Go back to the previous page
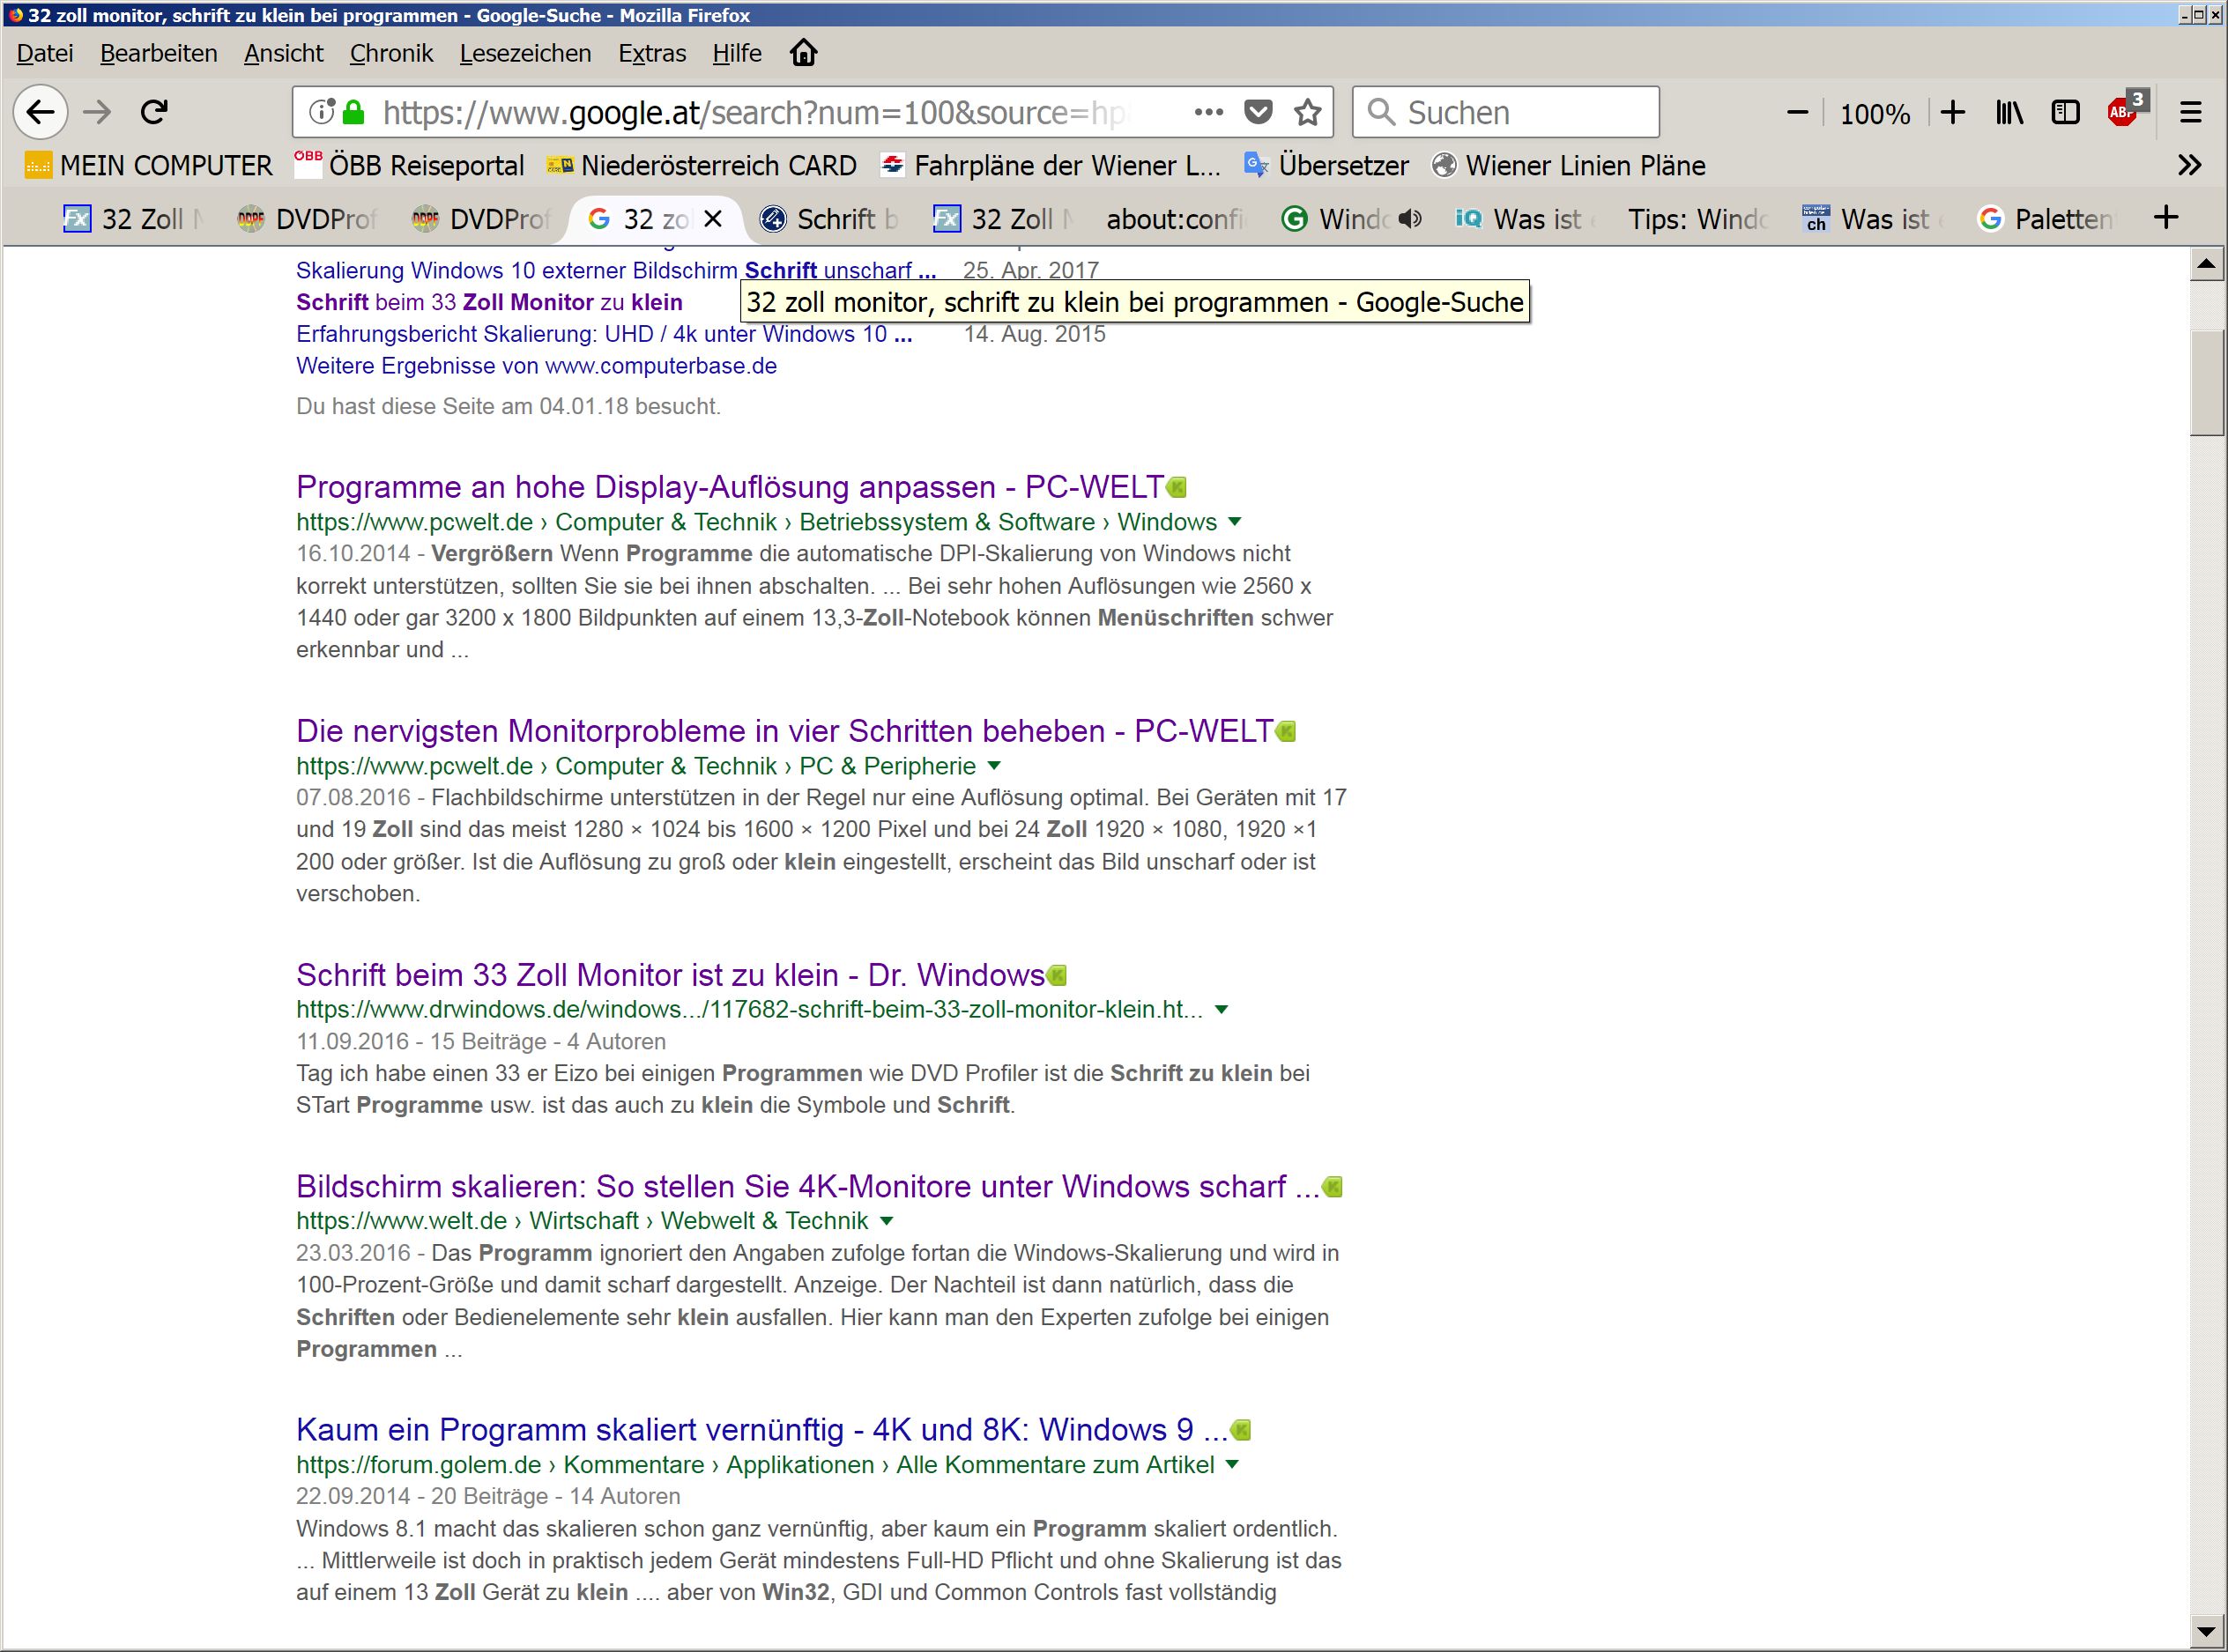Screen dimensions: 2228x1652 pos(40,112)
